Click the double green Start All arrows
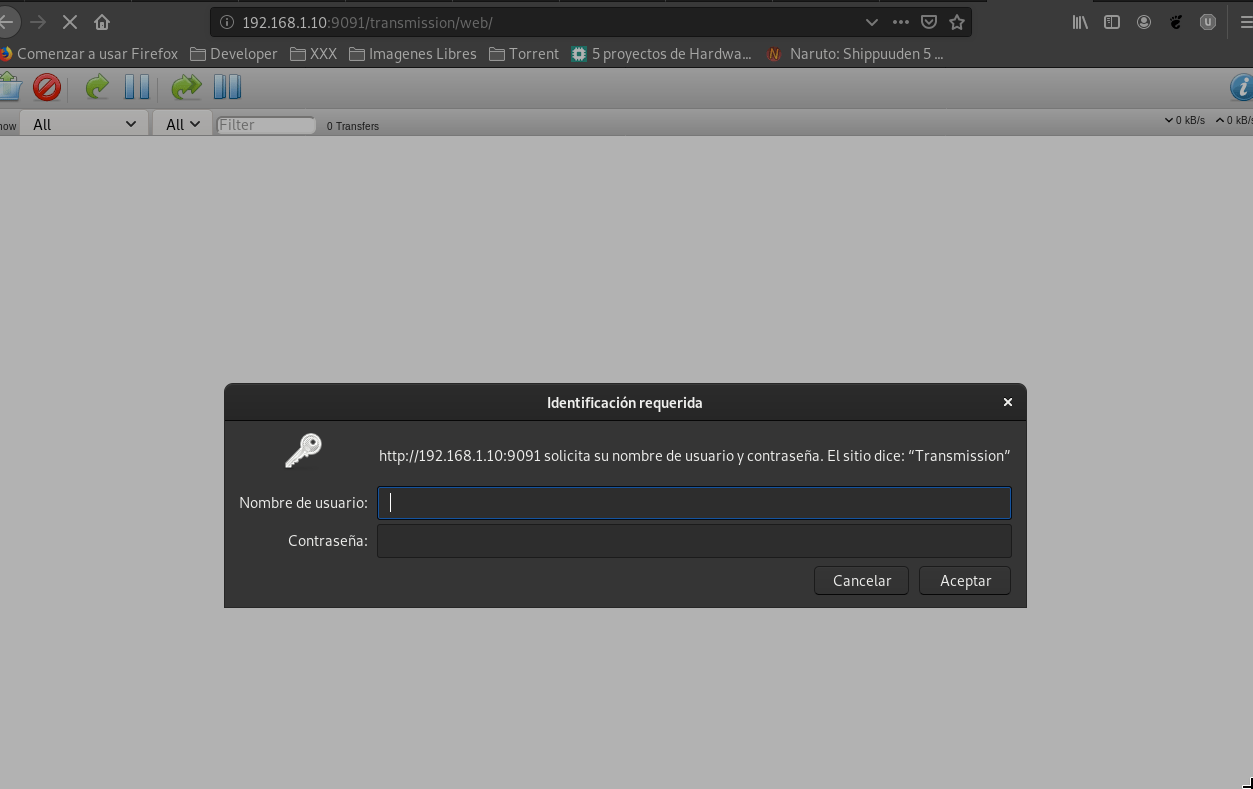The image size is (1253, 789). coord(186,88)
